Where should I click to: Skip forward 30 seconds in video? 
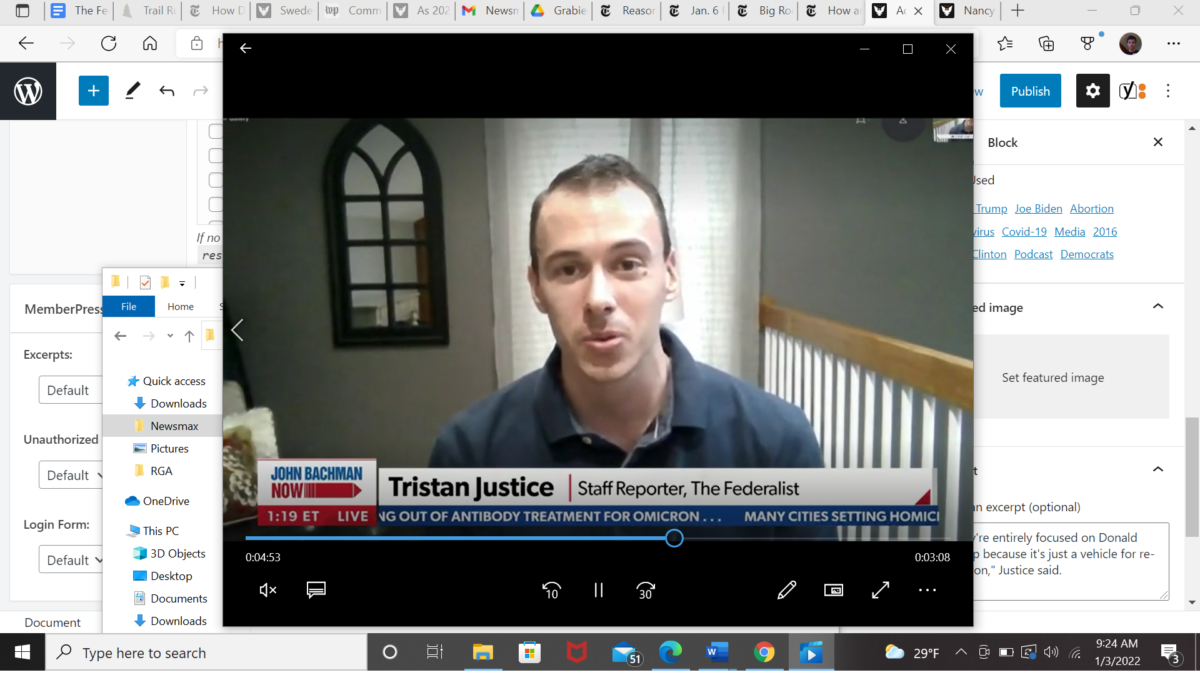point(646,590)
